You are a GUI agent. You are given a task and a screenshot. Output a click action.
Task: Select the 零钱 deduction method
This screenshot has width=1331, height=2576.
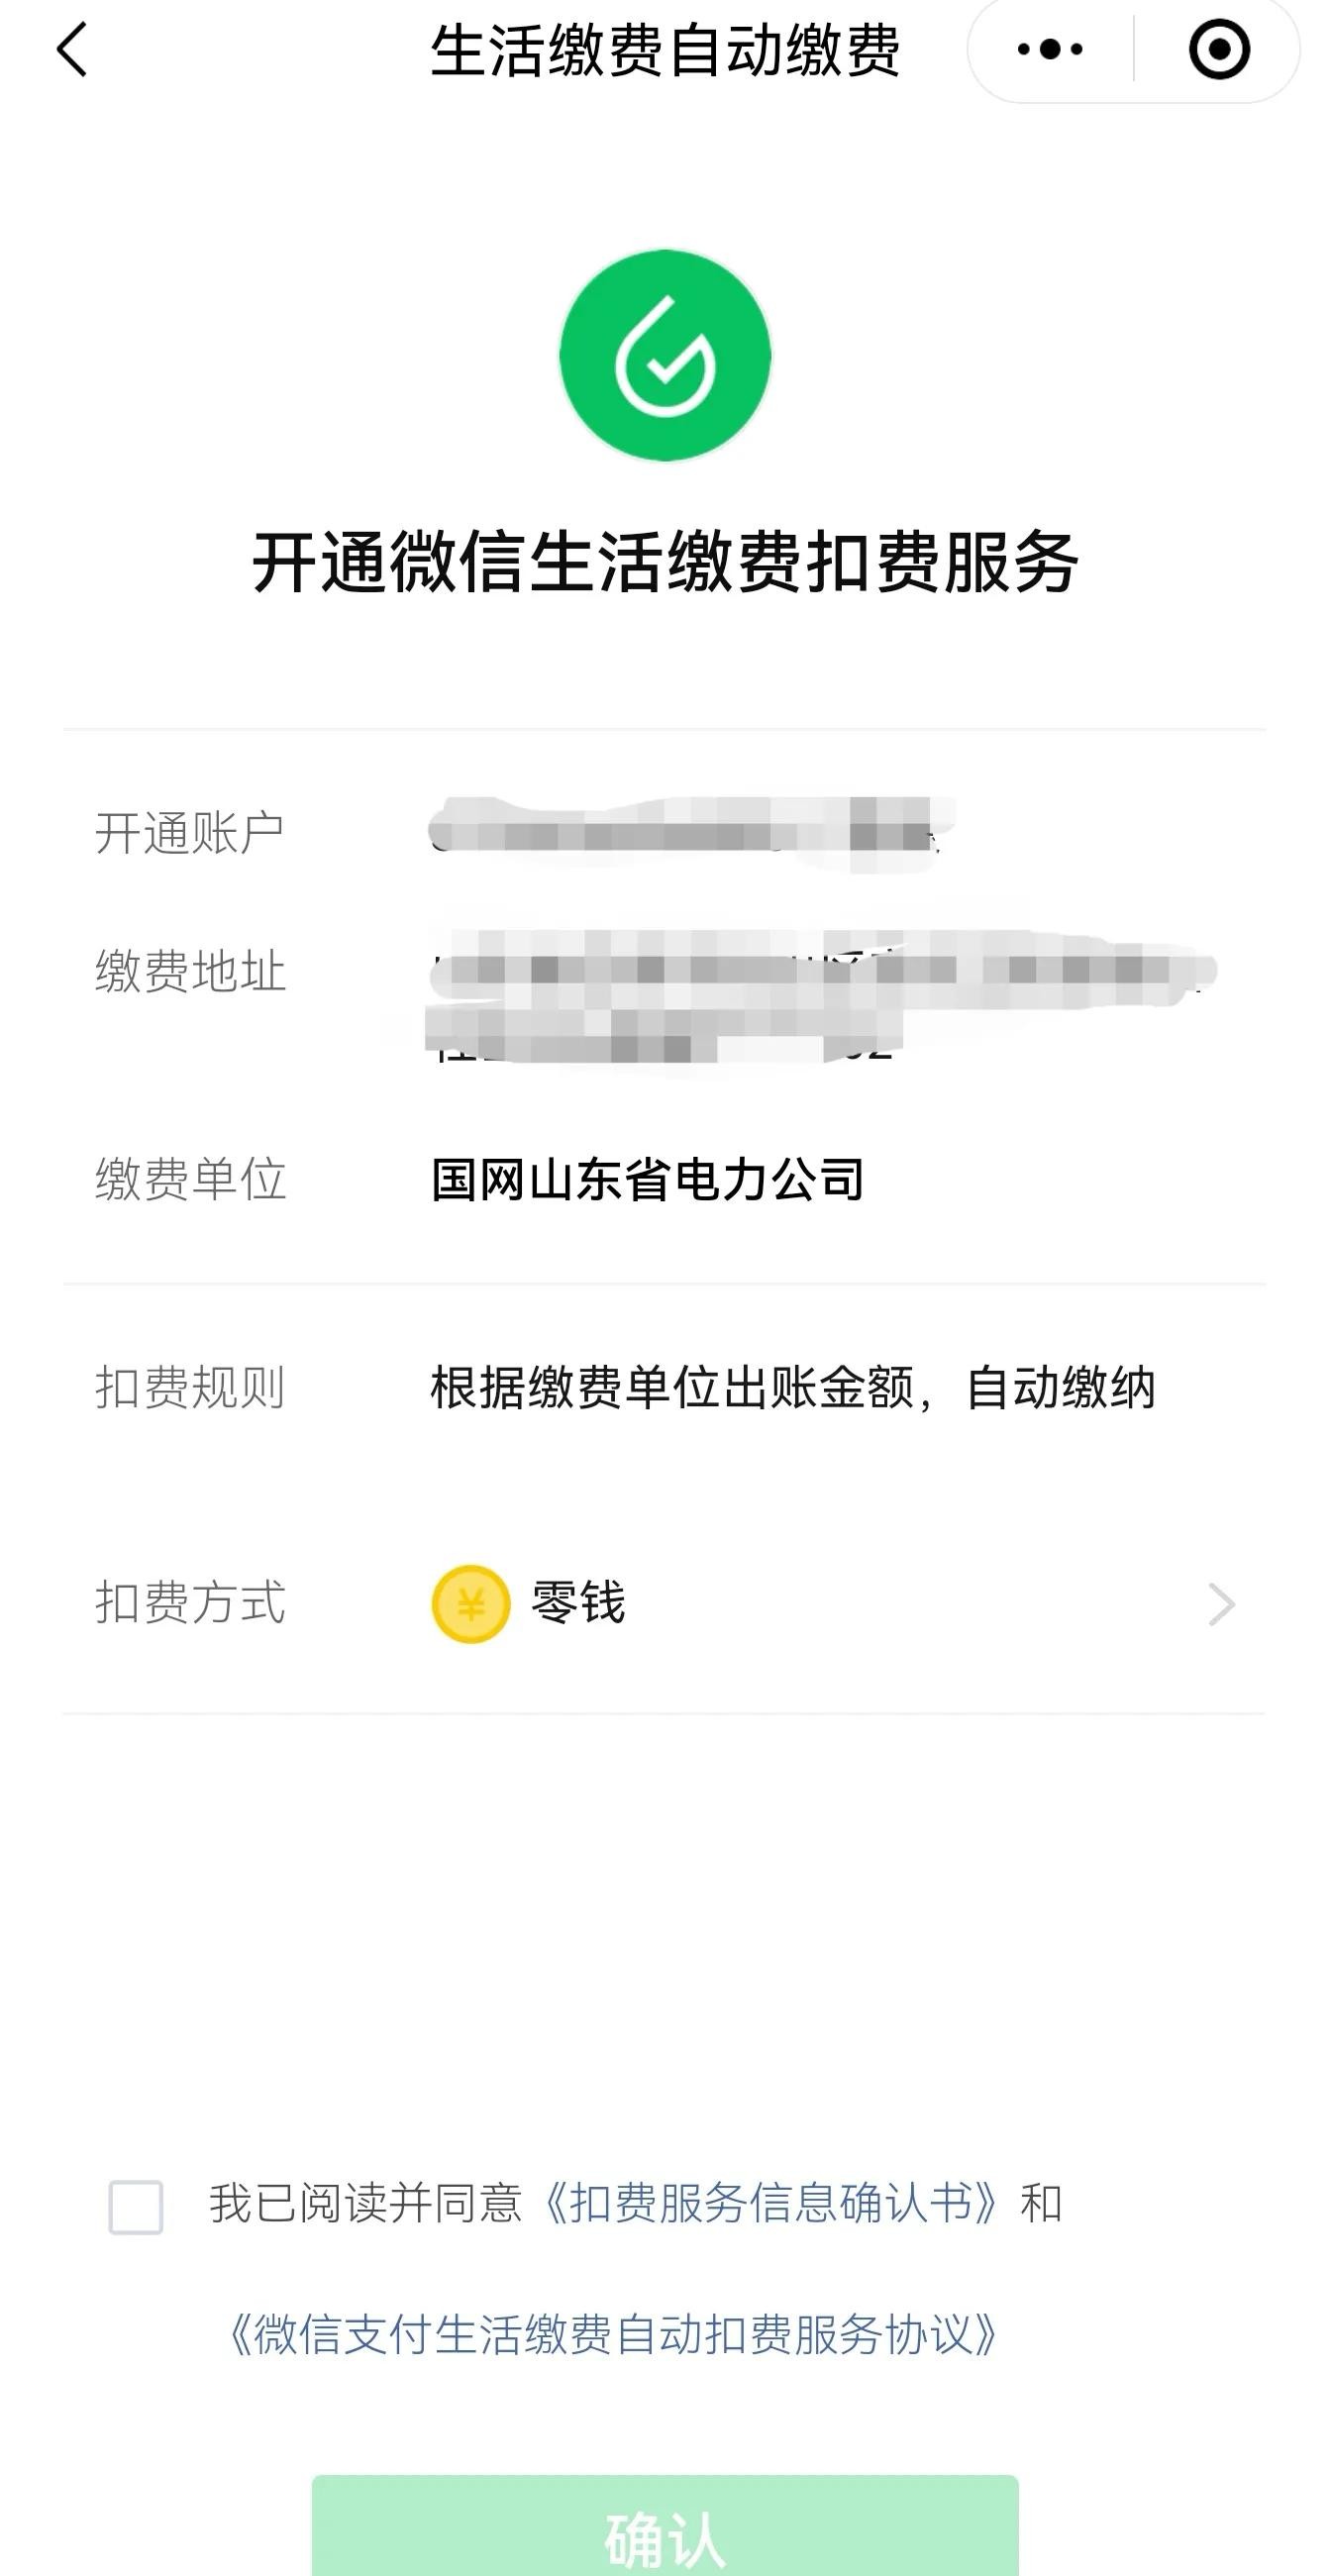(578, 1603)
